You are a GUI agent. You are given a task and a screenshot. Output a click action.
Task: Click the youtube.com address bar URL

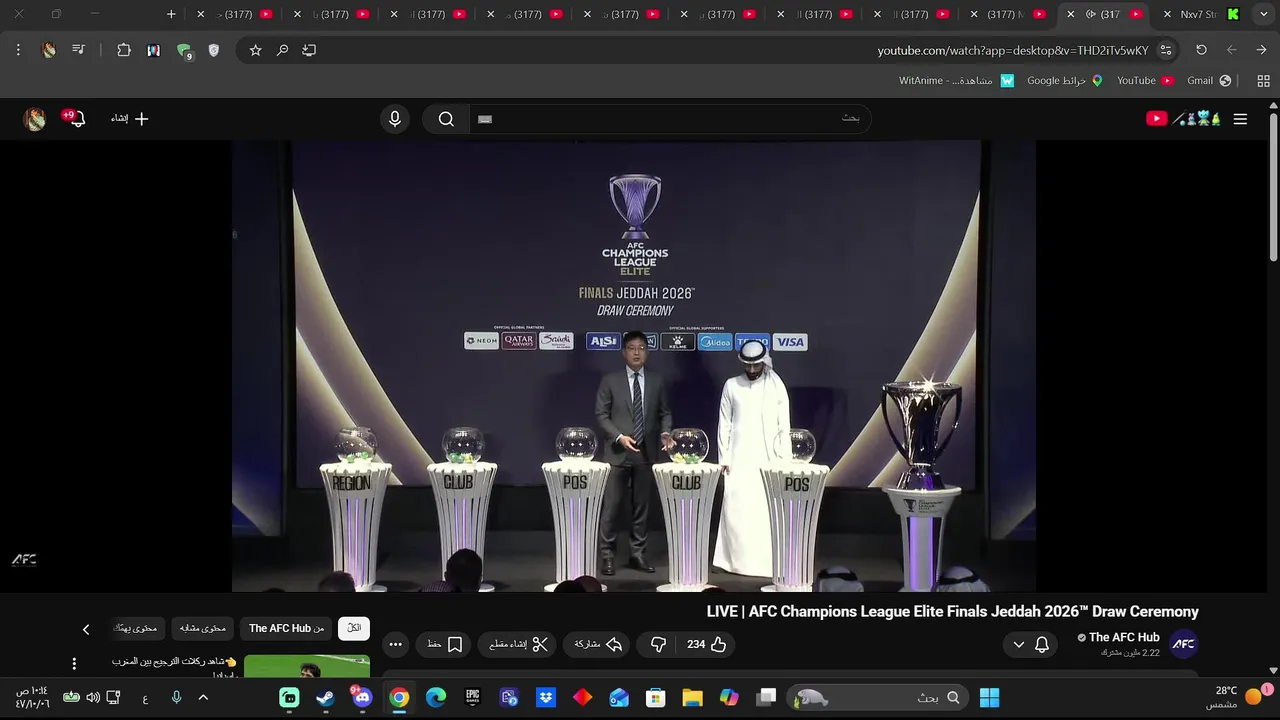1013,50
